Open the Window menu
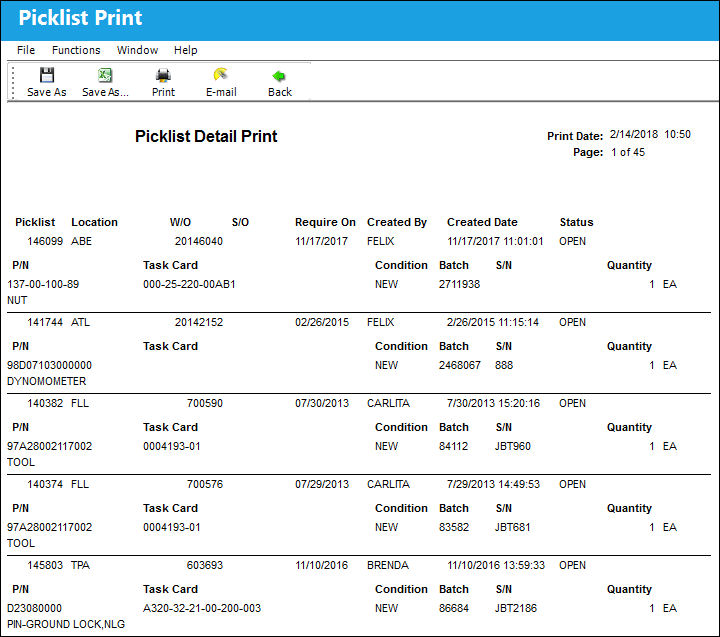Screen dimensions: 720x637 (x=137, y=50)
